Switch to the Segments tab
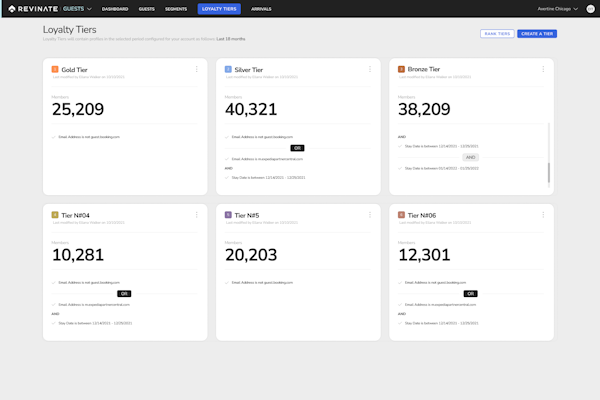Viewport: 600px width, 400px height. click(178, 8)
